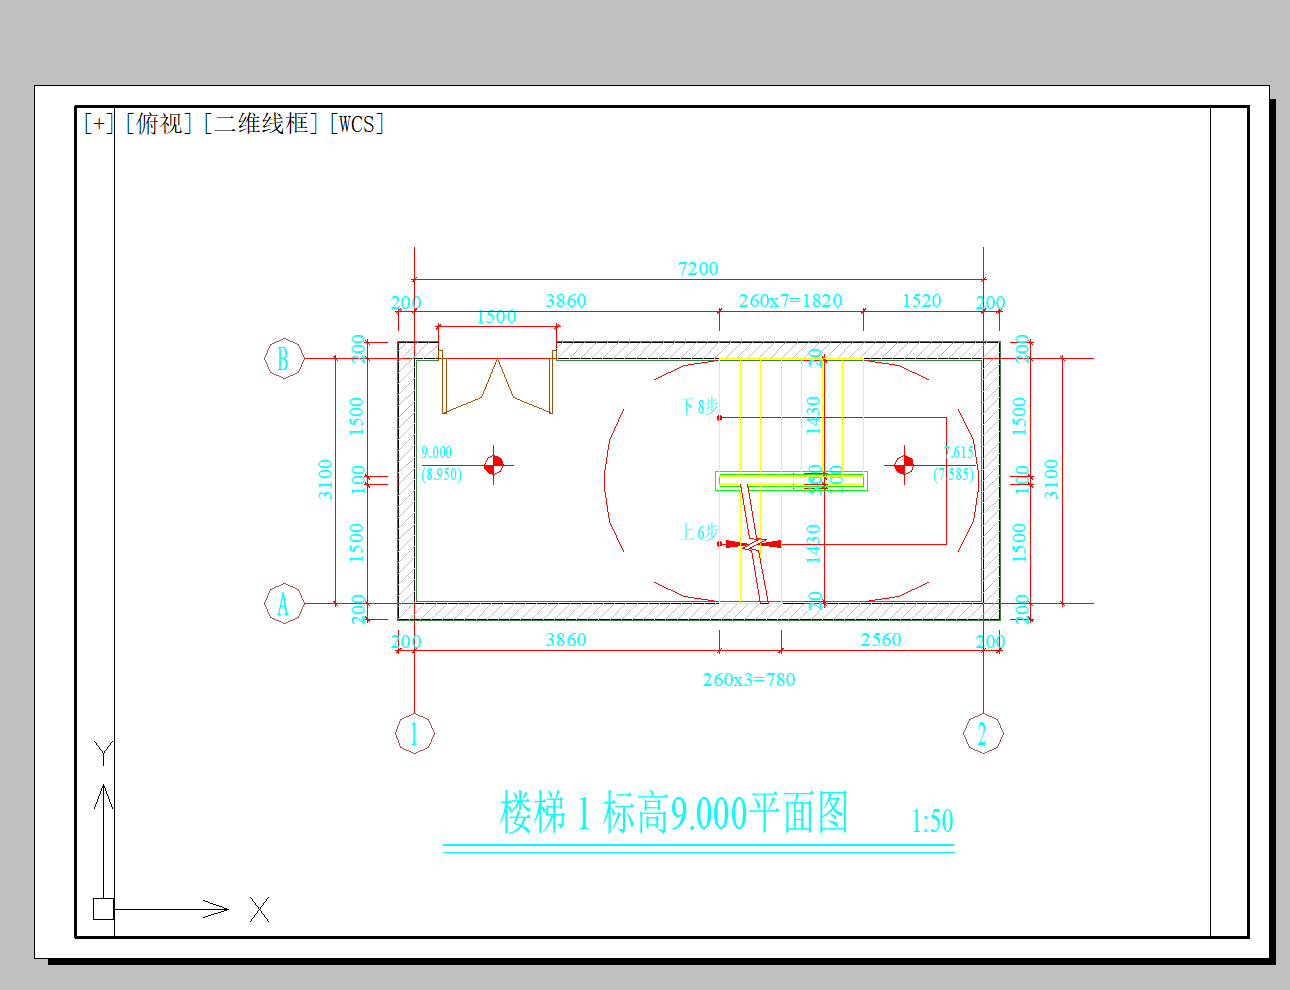
Task: Click the 260x7=1820 dimension label
Action: [792, 300]
